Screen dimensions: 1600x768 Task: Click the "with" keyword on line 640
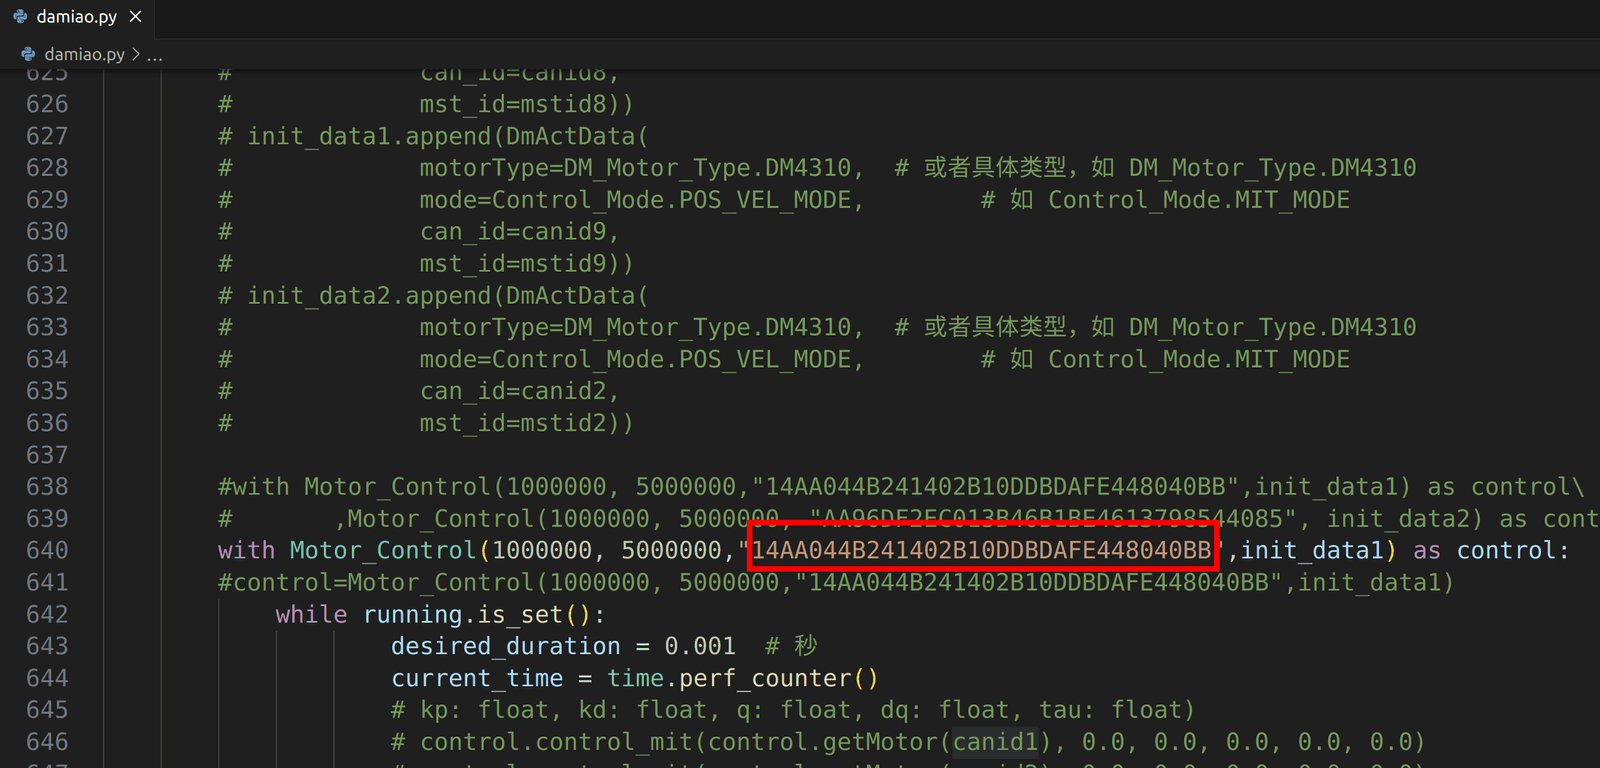[x=246, y=550]
